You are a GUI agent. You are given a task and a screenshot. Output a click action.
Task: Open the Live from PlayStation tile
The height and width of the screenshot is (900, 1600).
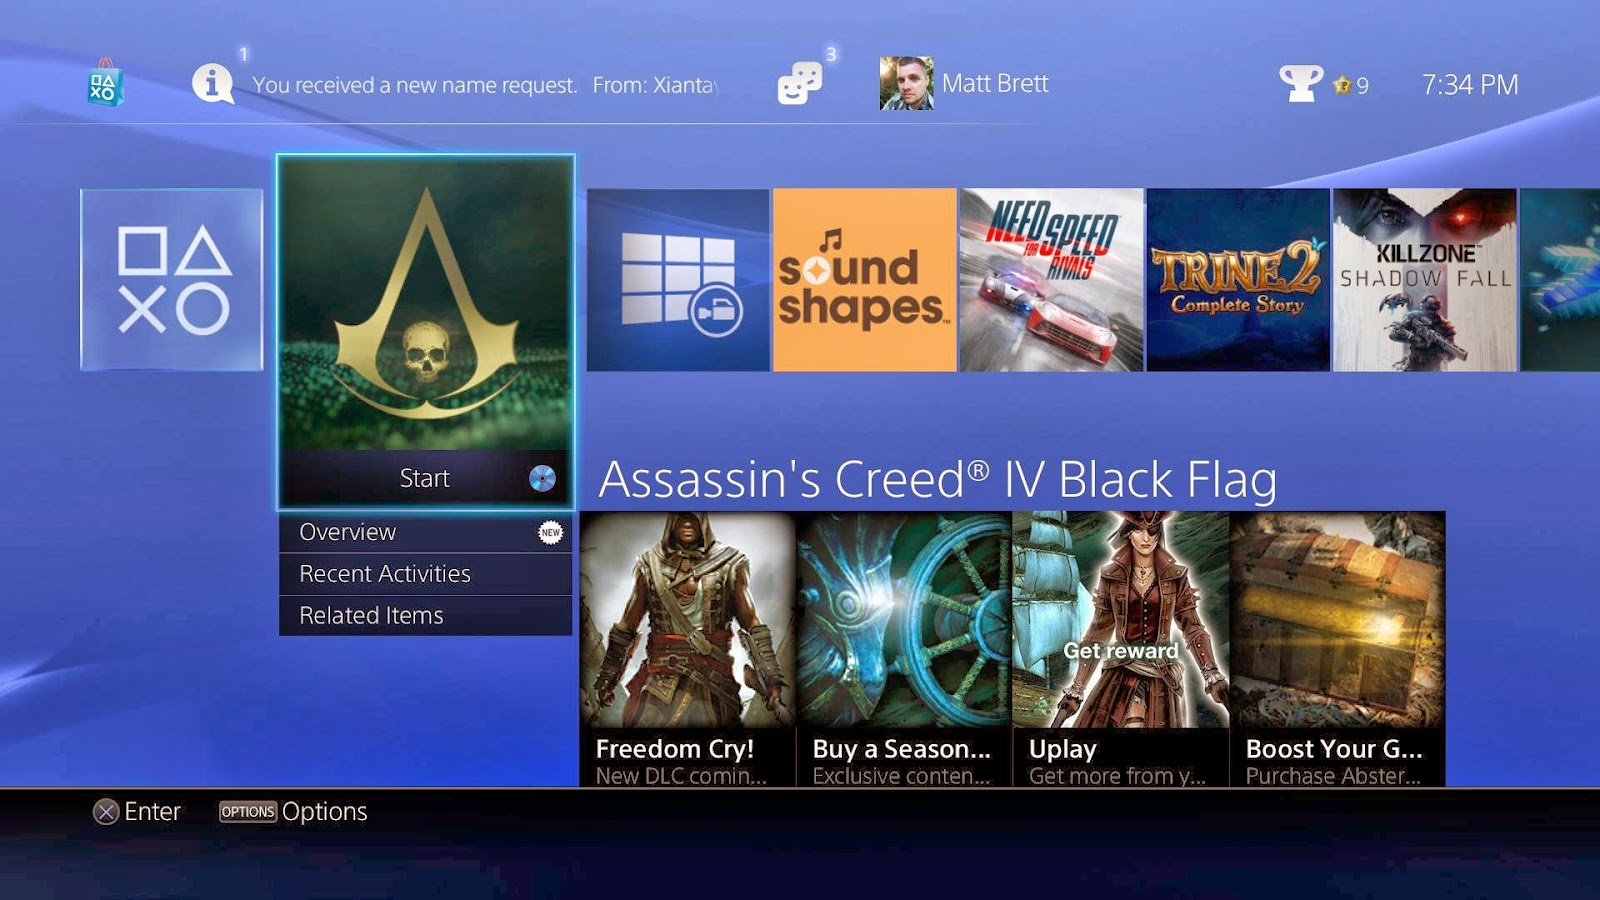coord(678,280)
